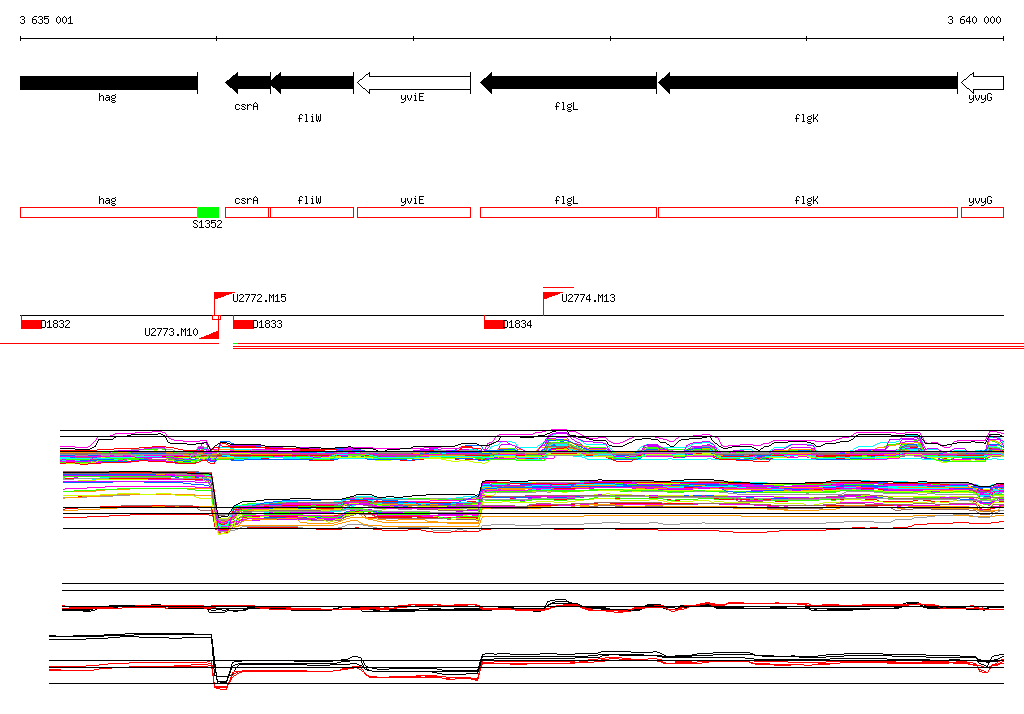This screenshot has height=714, width=1024.
Task: Click the yviE label under white arrow
Action: (412, 97)
